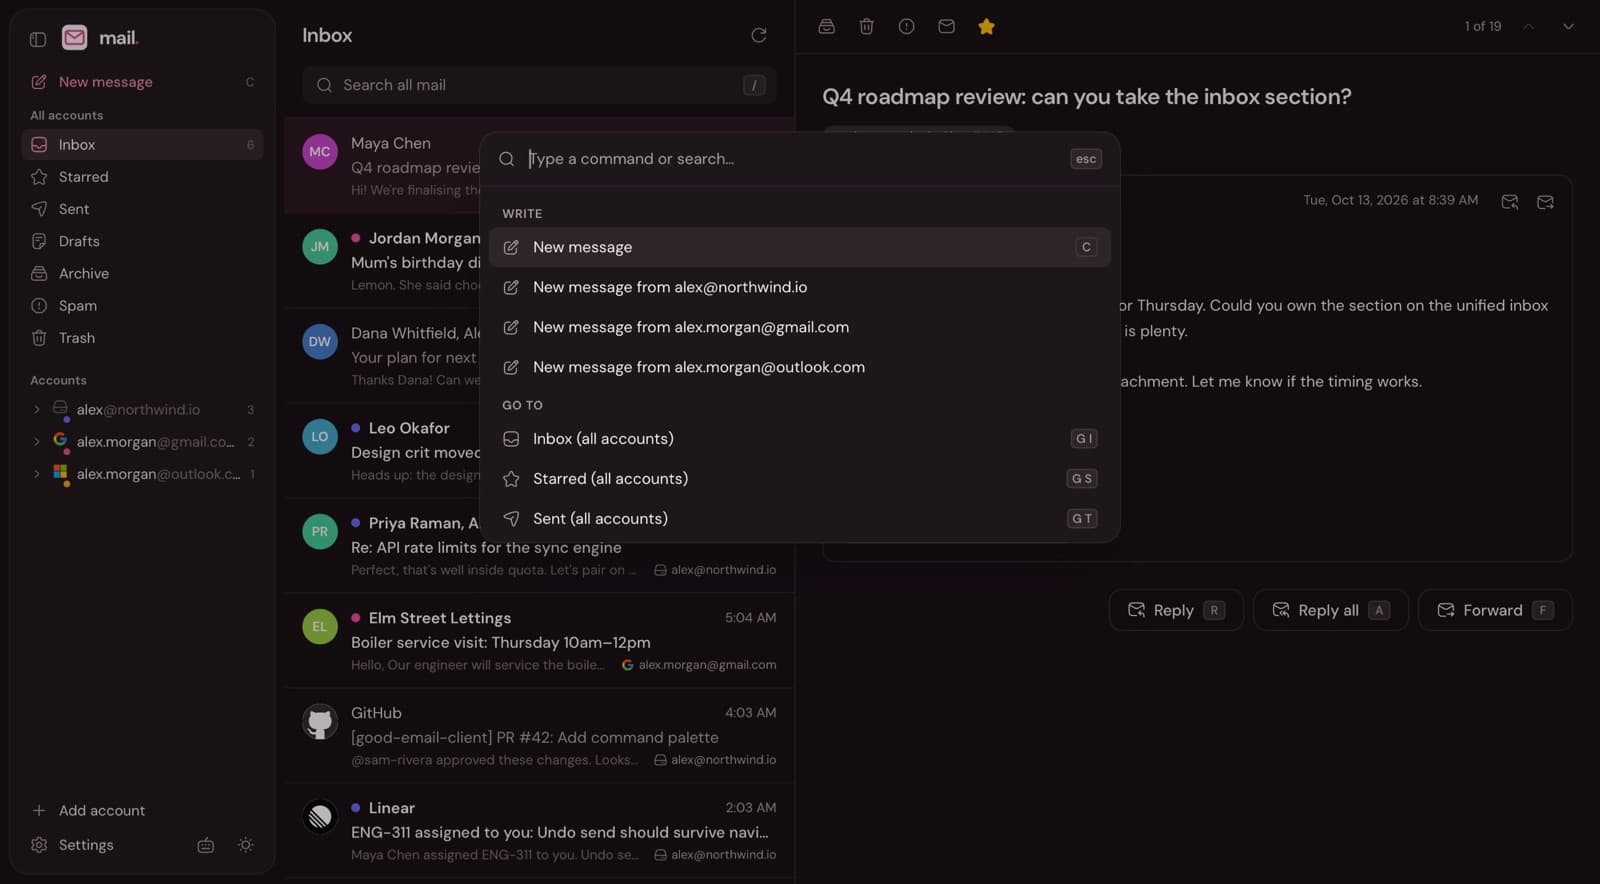Expand the alex.morgan@outlook.com account
The image size is (1600, 884).
37,474
